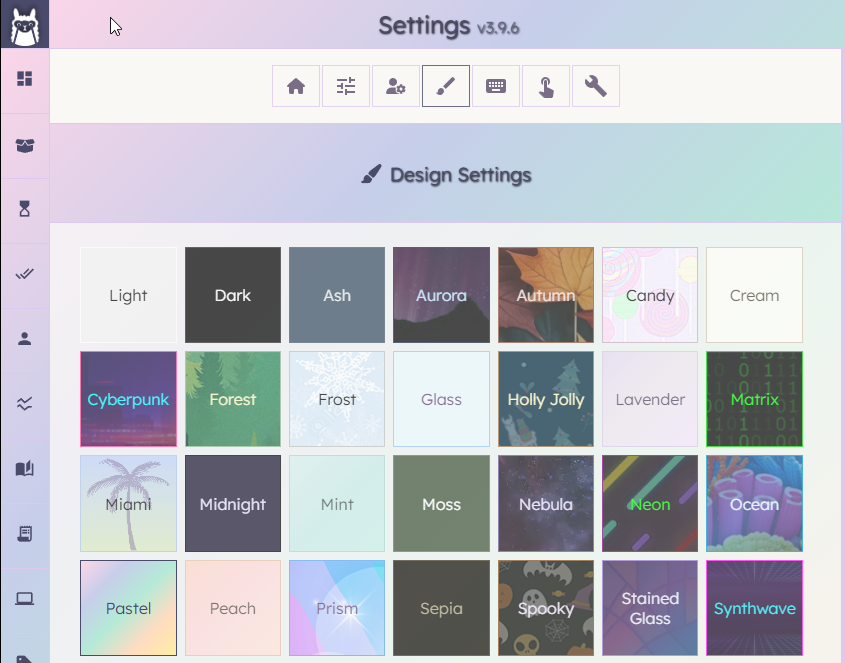845x663 pixels.
Task: Choose the Matrix theme
Action: [754, 399]
